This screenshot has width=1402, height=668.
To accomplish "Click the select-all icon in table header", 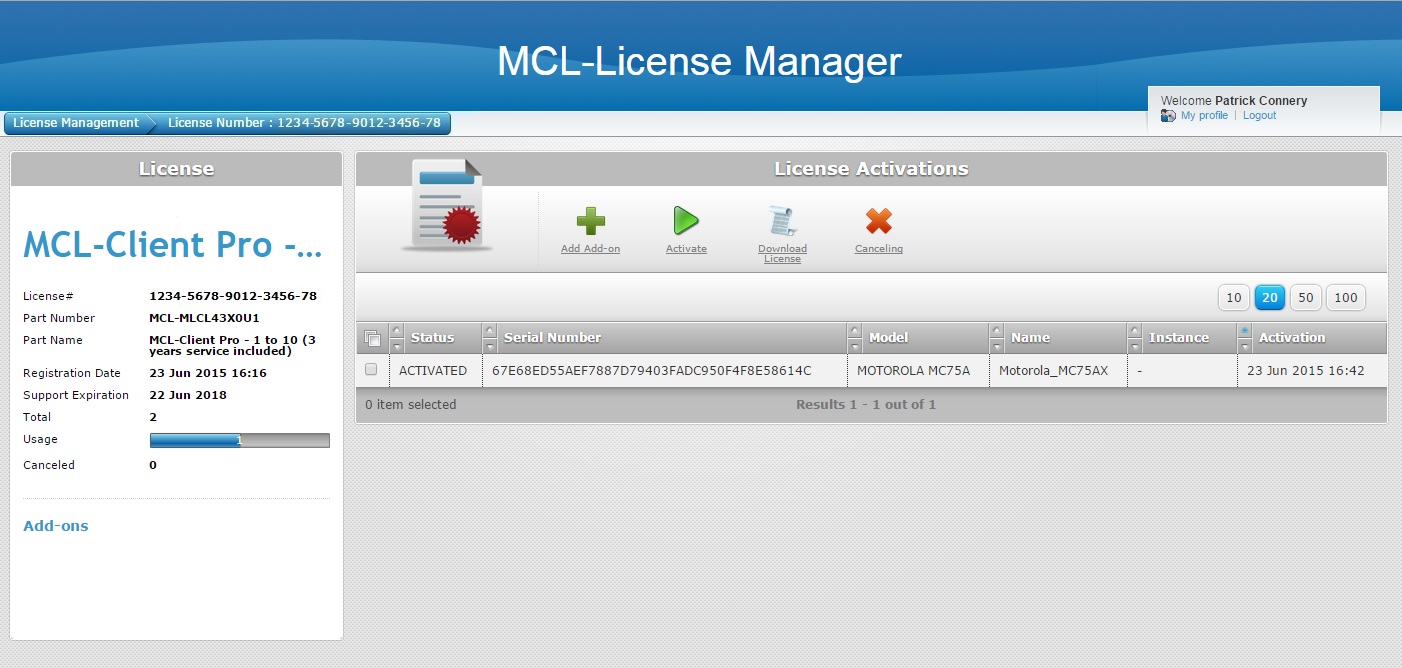I will tap(372, 338).
